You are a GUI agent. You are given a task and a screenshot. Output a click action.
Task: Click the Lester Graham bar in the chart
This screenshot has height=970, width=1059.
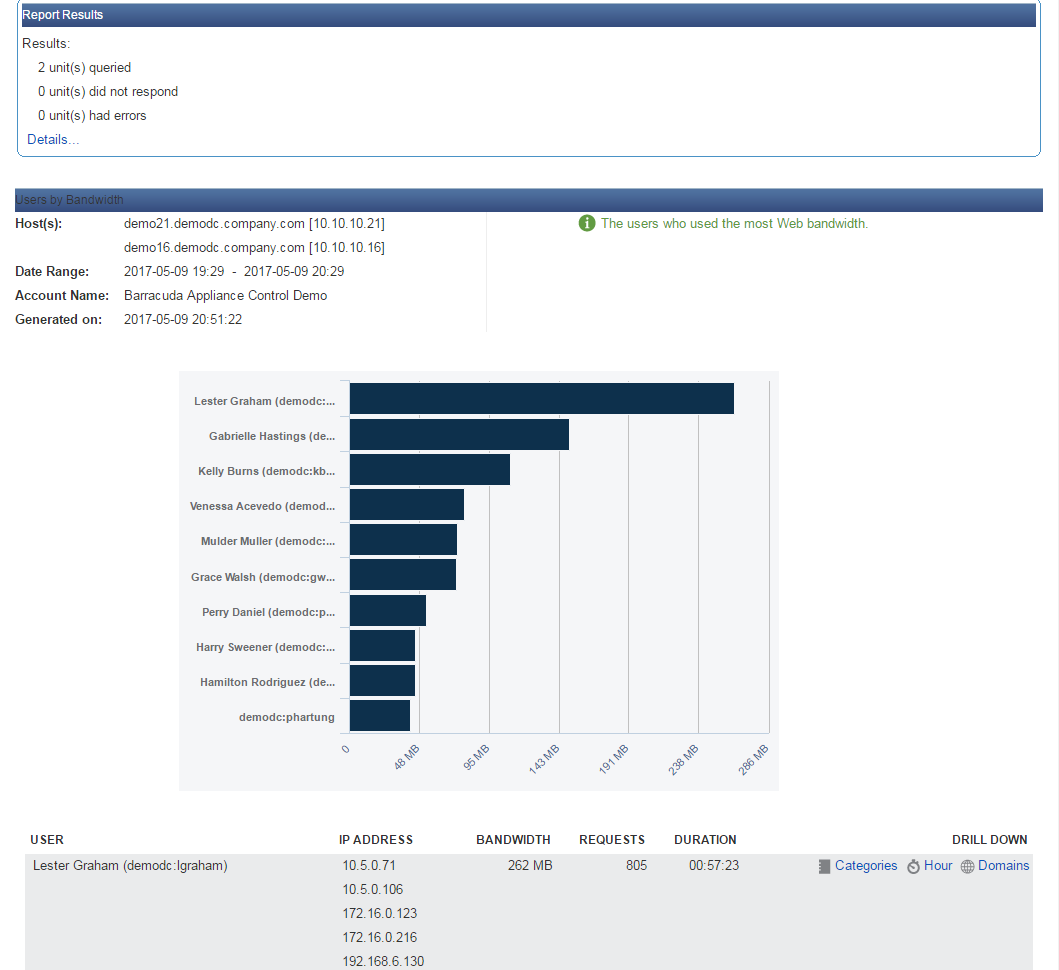(542, 399)
